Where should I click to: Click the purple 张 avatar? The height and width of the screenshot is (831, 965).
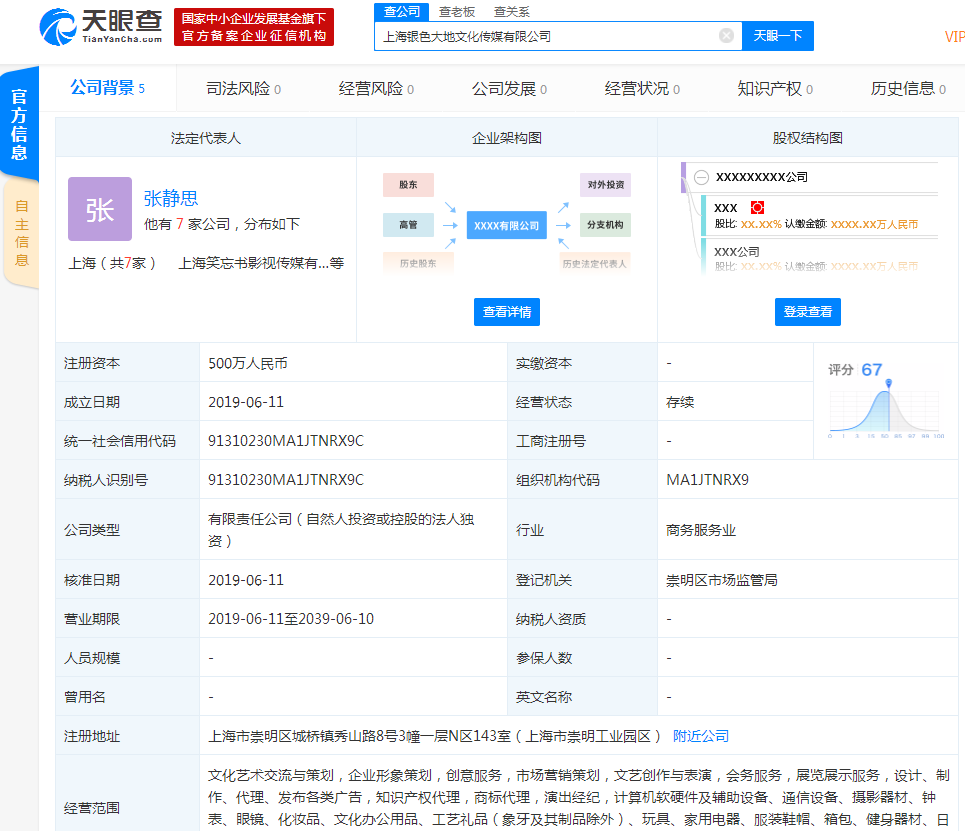click(100, 209)
